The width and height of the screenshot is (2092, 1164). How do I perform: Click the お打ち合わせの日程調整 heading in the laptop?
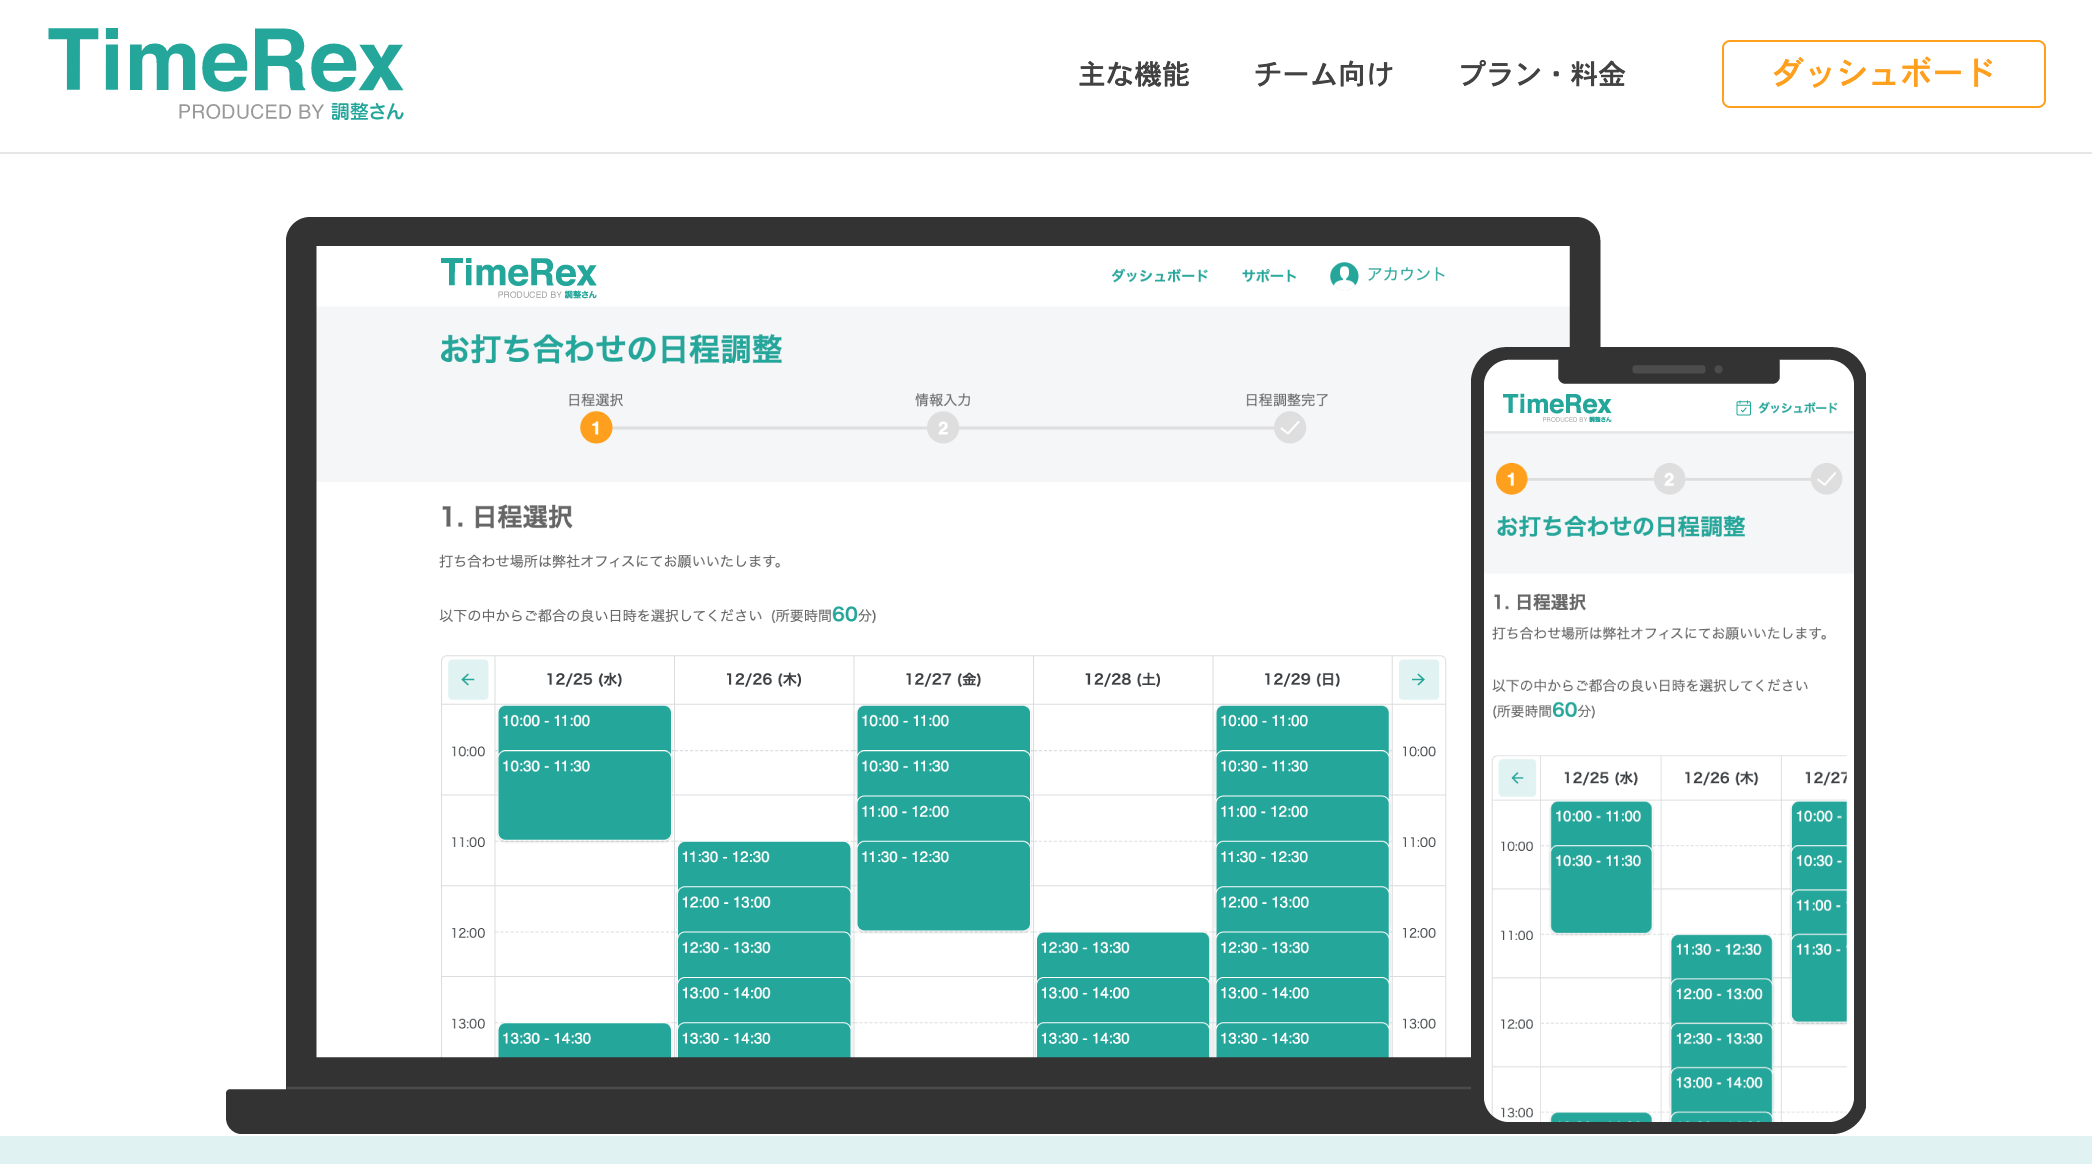[611, 349]
